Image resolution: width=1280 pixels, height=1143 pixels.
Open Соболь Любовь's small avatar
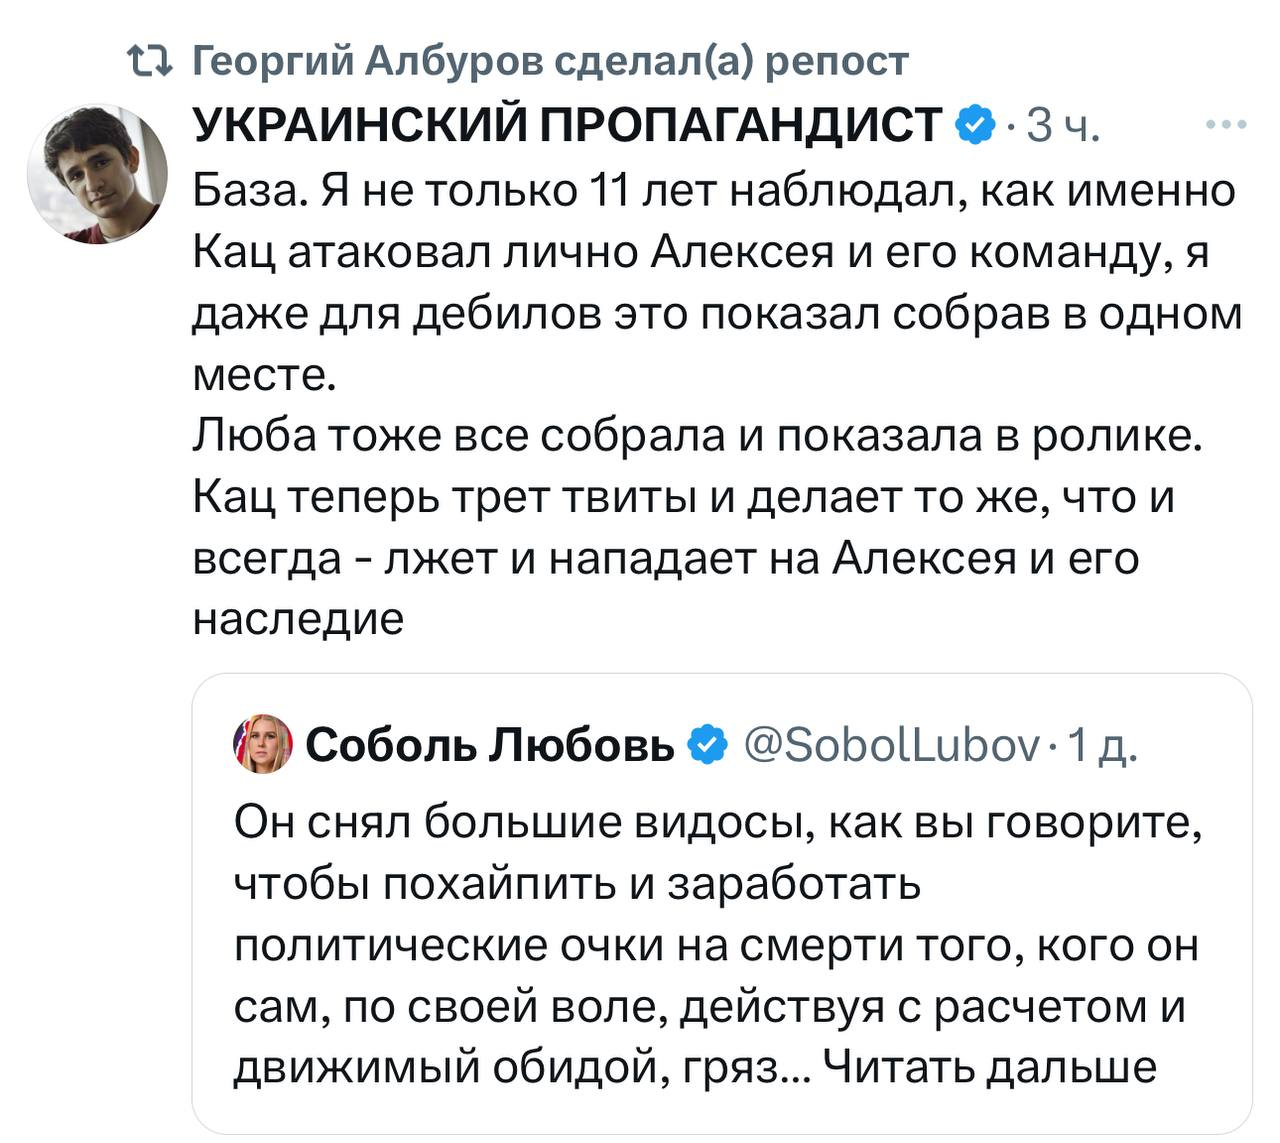coord(263,744)
